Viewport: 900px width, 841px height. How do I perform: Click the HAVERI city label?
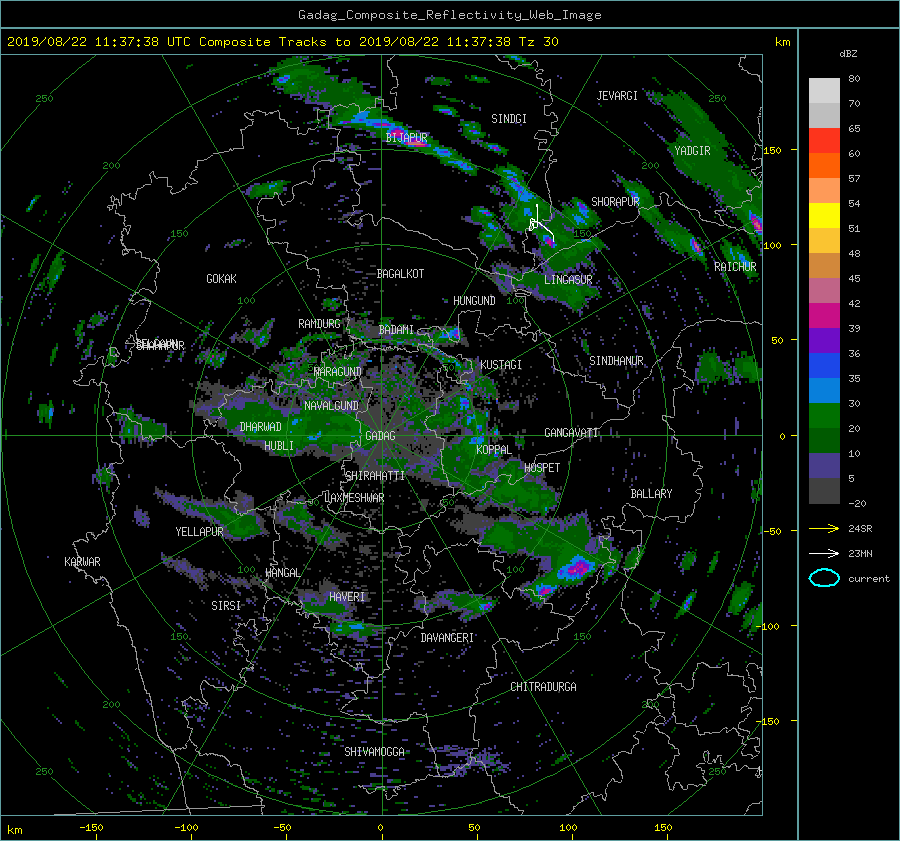pos(347,597)
